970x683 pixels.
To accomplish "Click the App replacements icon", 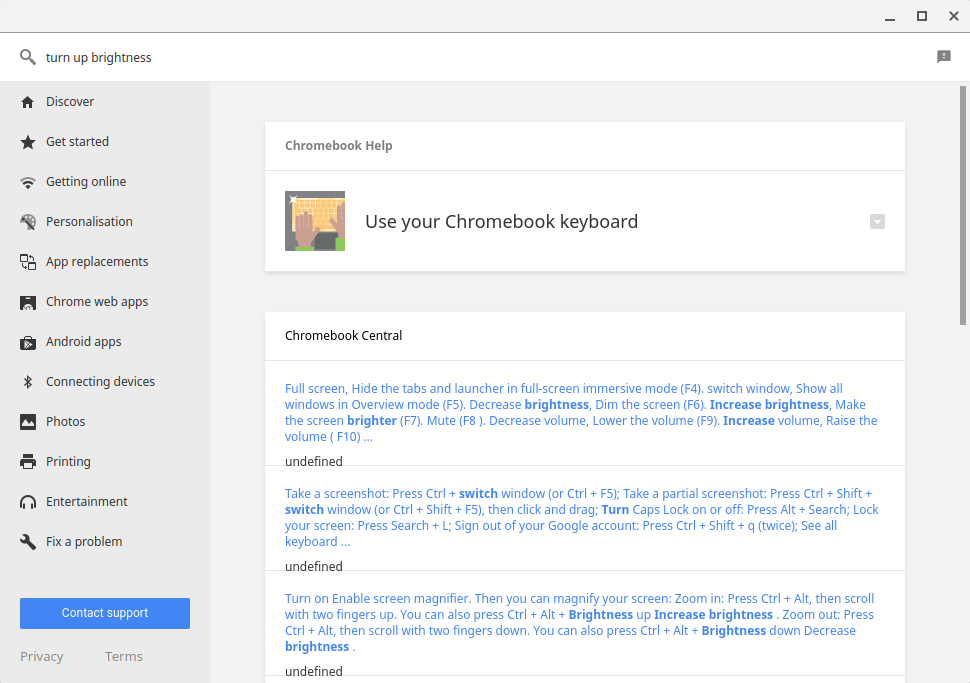I will 27,262.
